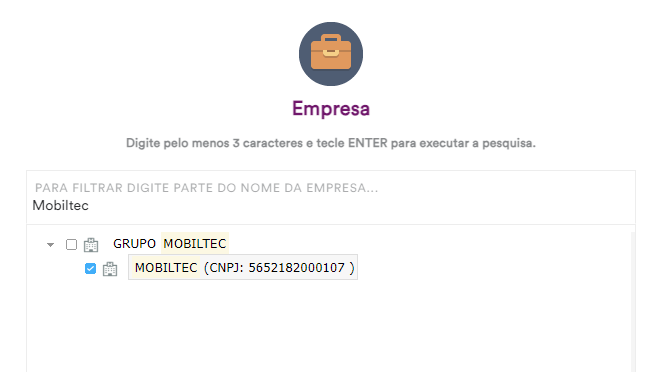Click the Empresa heading
This screenshot has width=656, height=372.
(331, 109)
